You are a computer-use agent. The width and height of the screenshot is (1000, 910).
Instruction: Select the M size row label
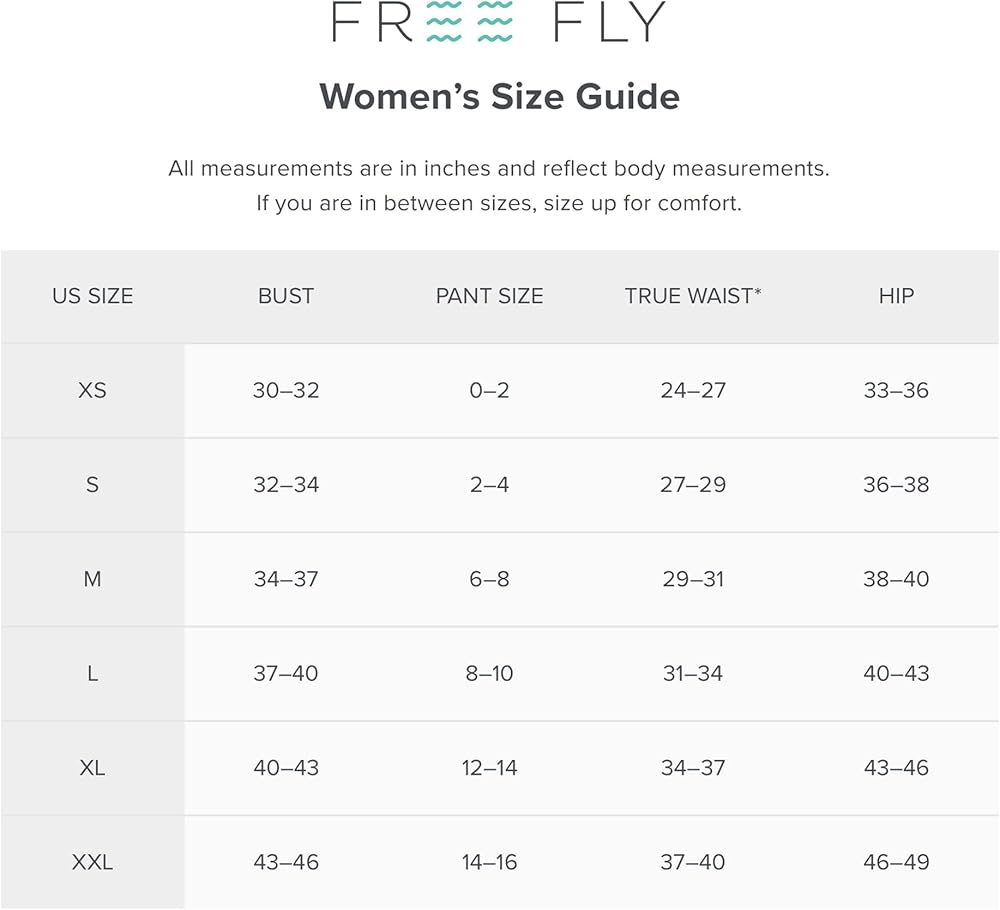(x=92, y=579)
